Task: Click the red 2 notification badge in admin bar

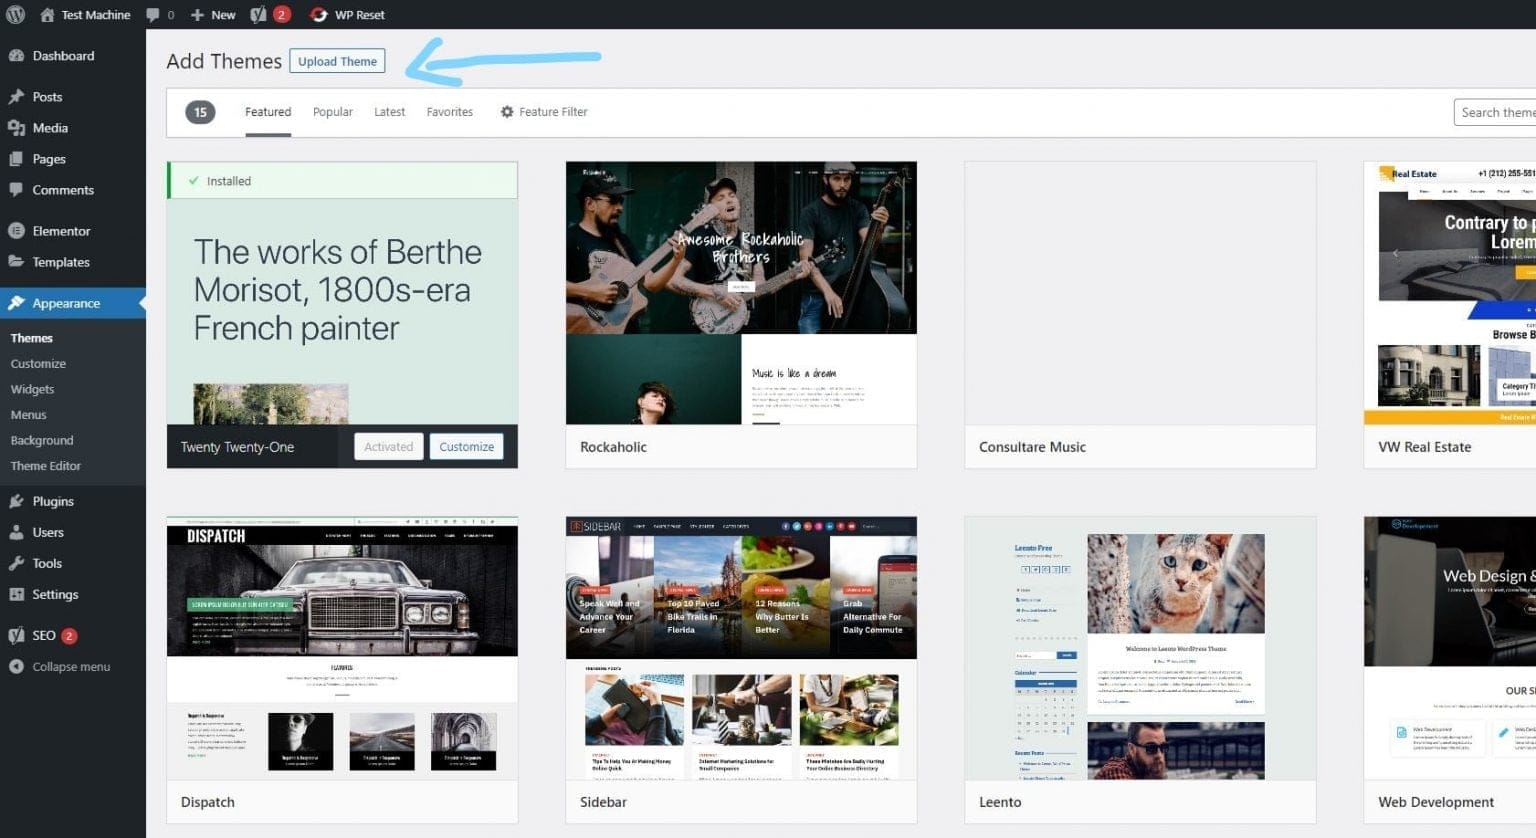Action: click(282, 14)
